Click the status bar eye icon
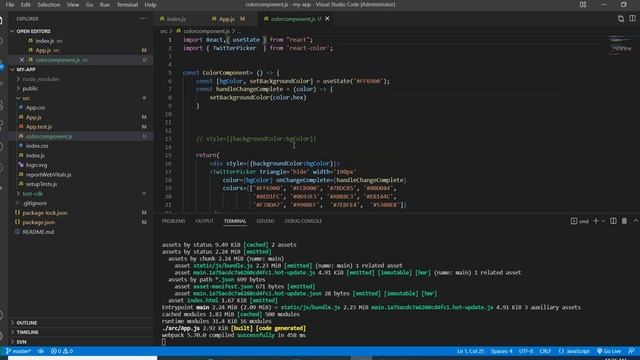 coord(41,351)
